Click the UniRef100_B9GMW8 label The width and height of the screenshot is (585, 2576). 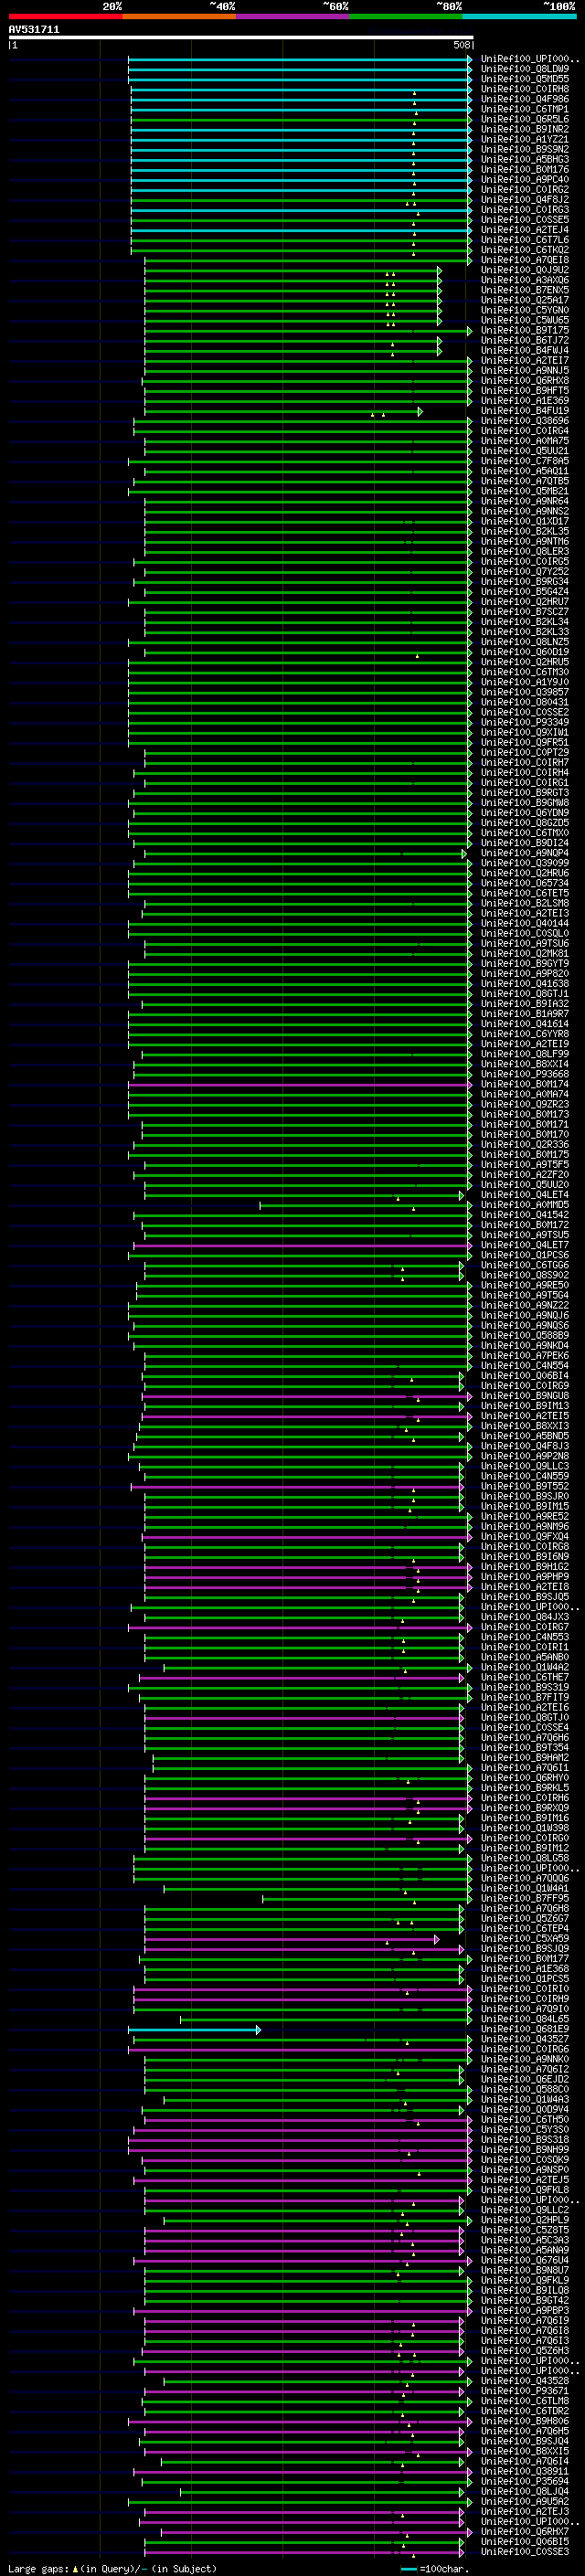pos(525,803)
